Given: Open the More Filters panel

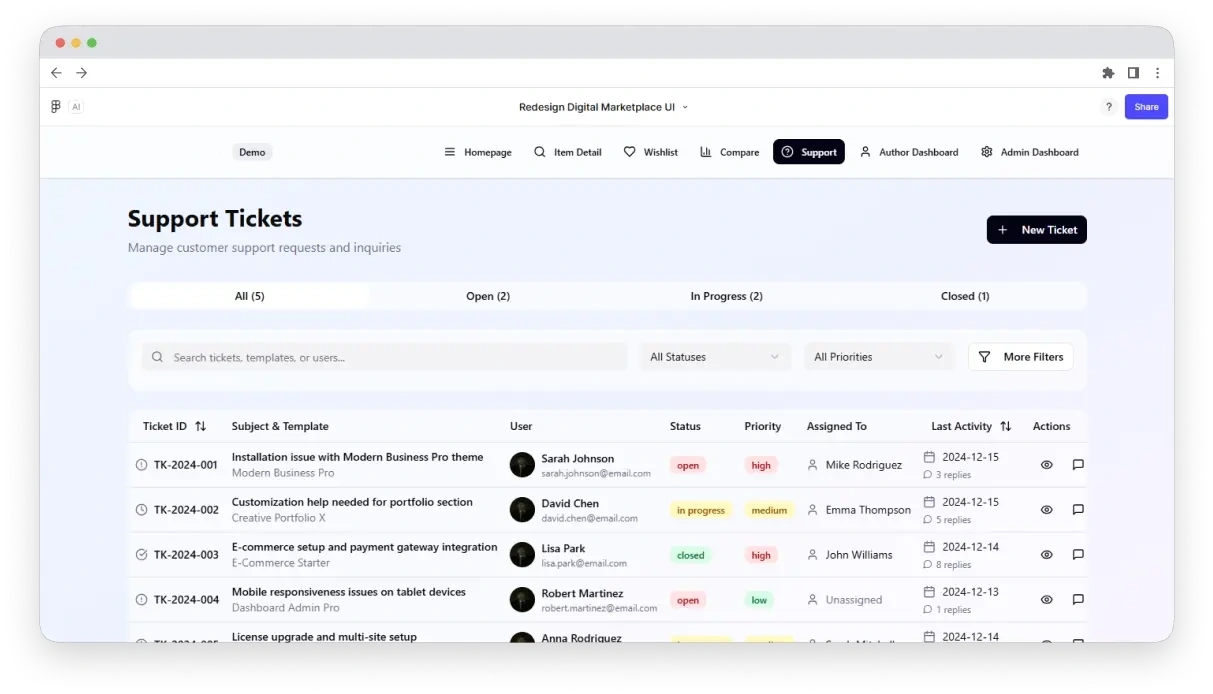Looking at the screenshot, I should click(x=1021, y=356).
